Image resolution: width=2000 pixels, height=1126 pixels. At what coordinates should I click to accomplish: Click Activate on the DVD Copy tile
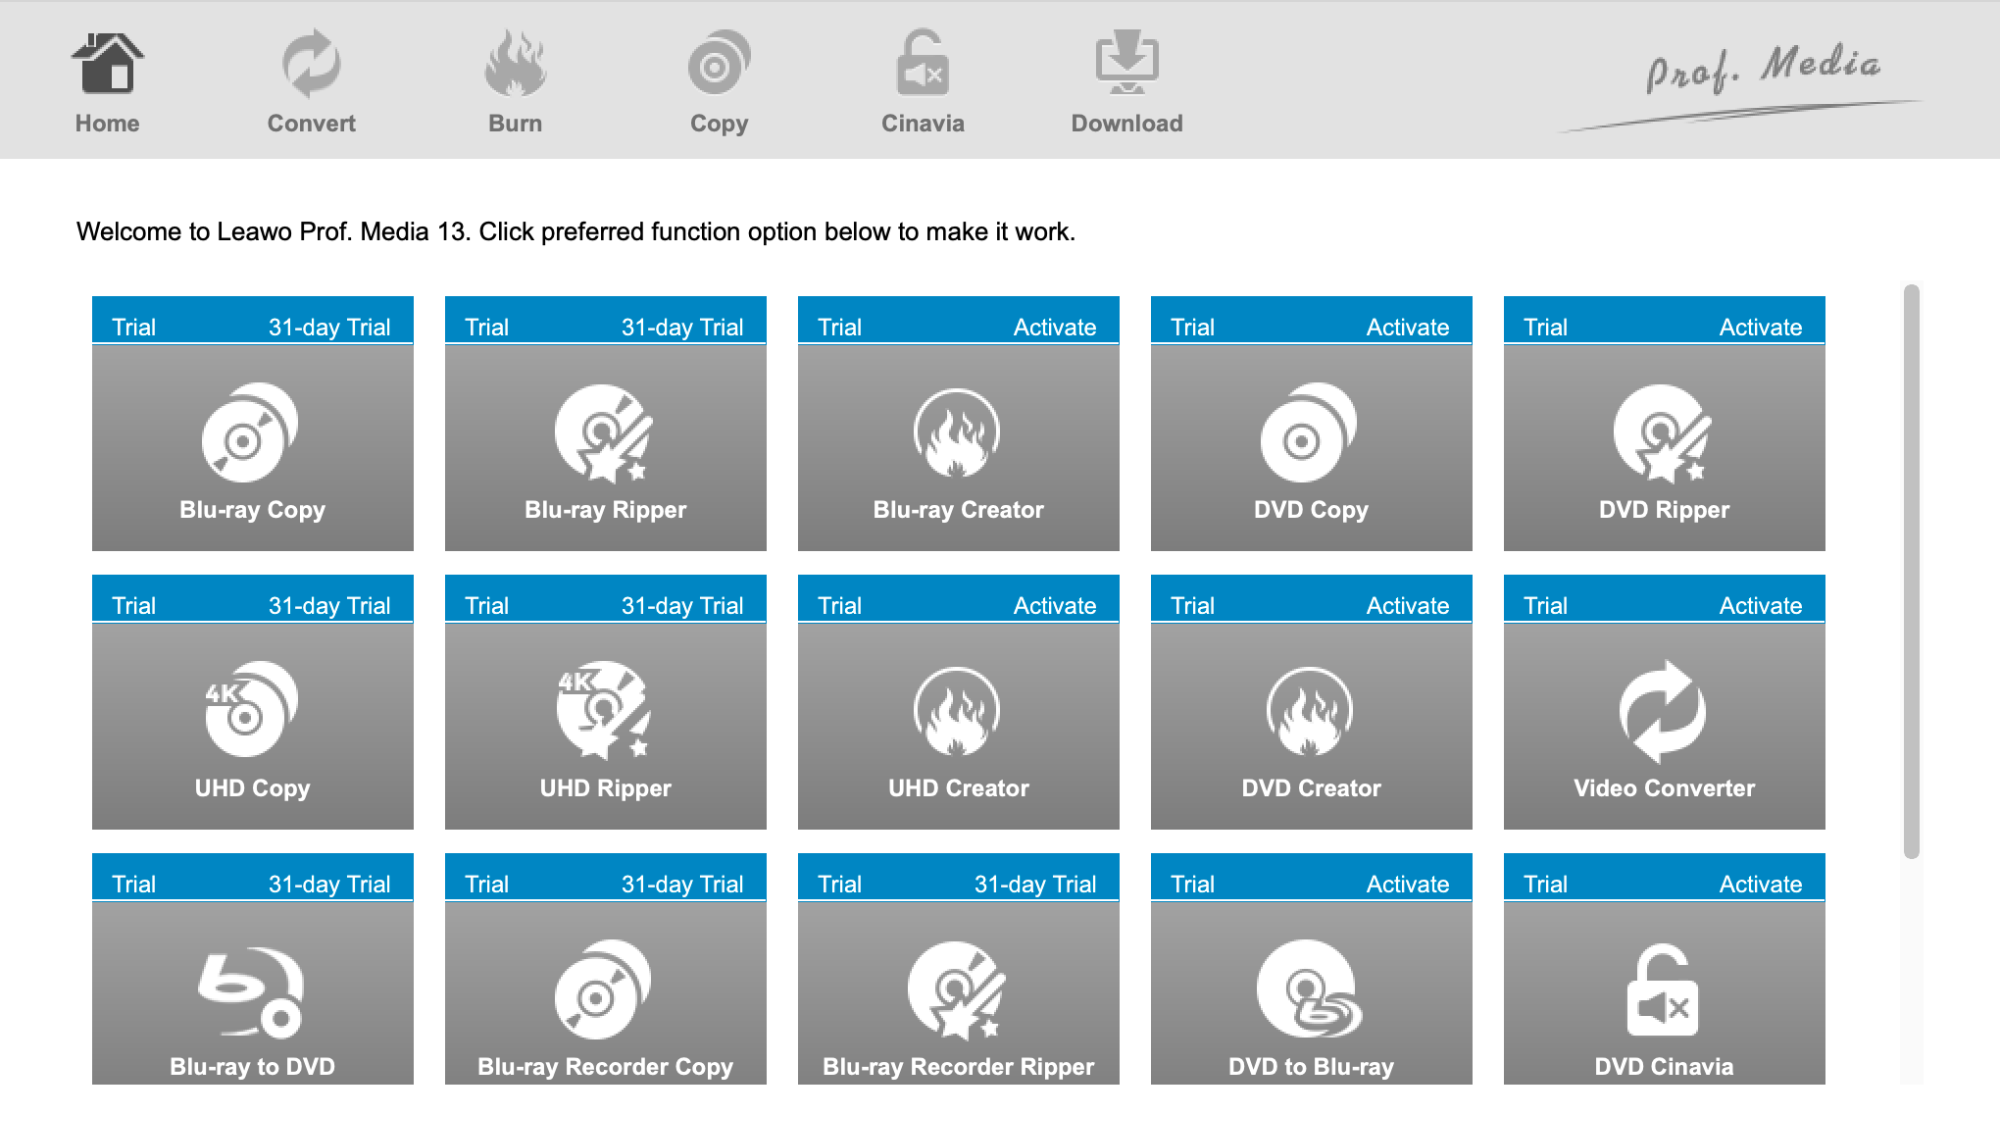click(x=1407, y=327)
